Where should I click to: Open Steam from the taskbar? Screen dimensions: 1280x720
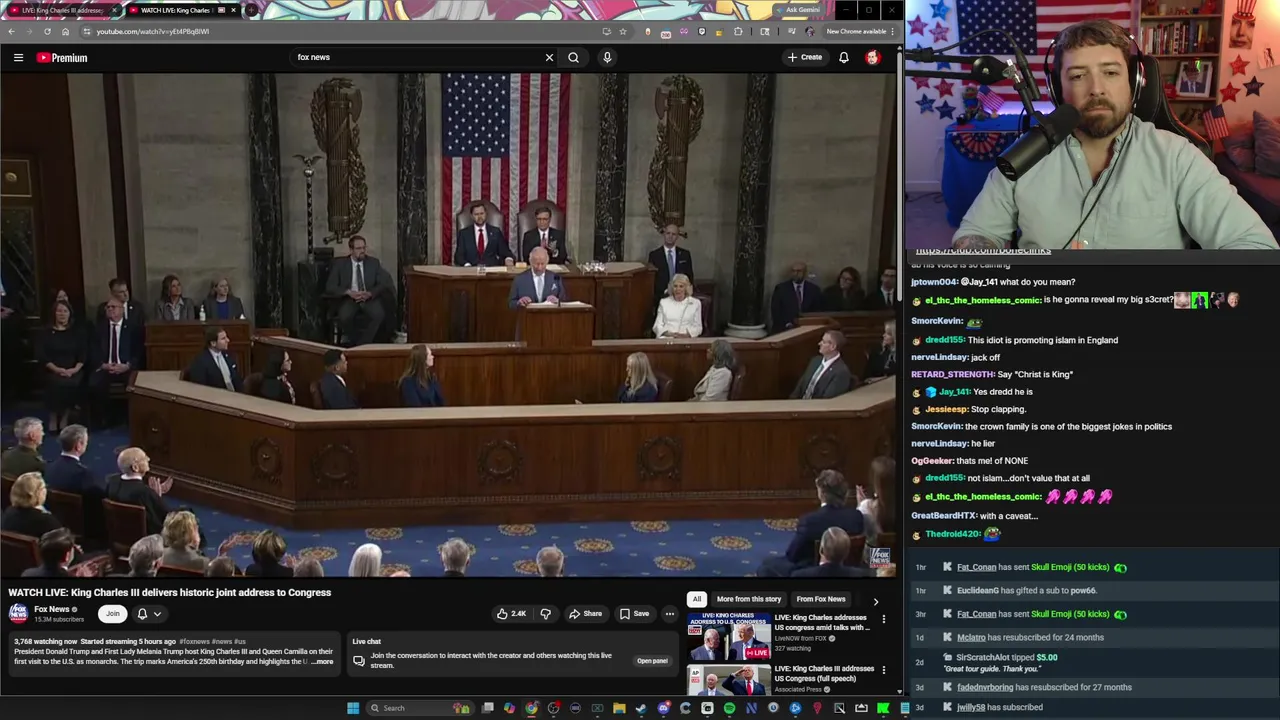pyautogui.click(x=641, y=708)
